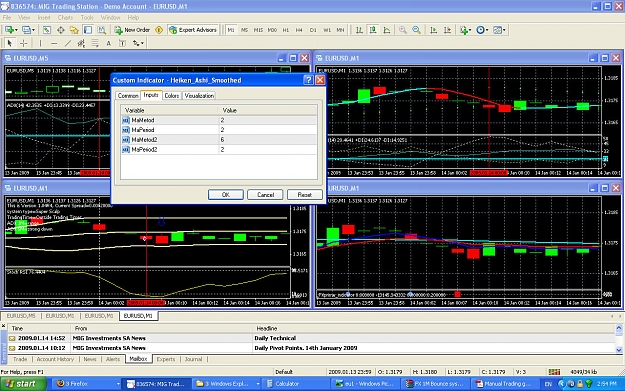625x391 pixels.
Task: Draw a vertical line tool
Action: (40, 43)
